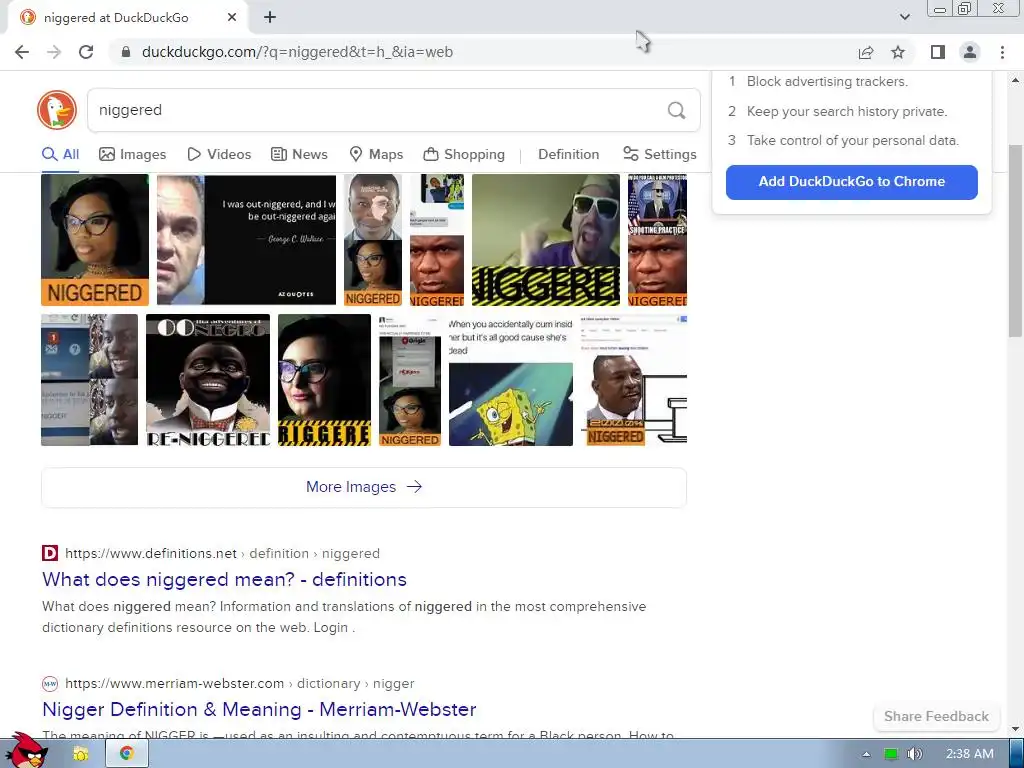The width and height of the screenshot is (1024, 768).
Task: Click 'Block advertising trackers.' text
Action: pos(827,82)
